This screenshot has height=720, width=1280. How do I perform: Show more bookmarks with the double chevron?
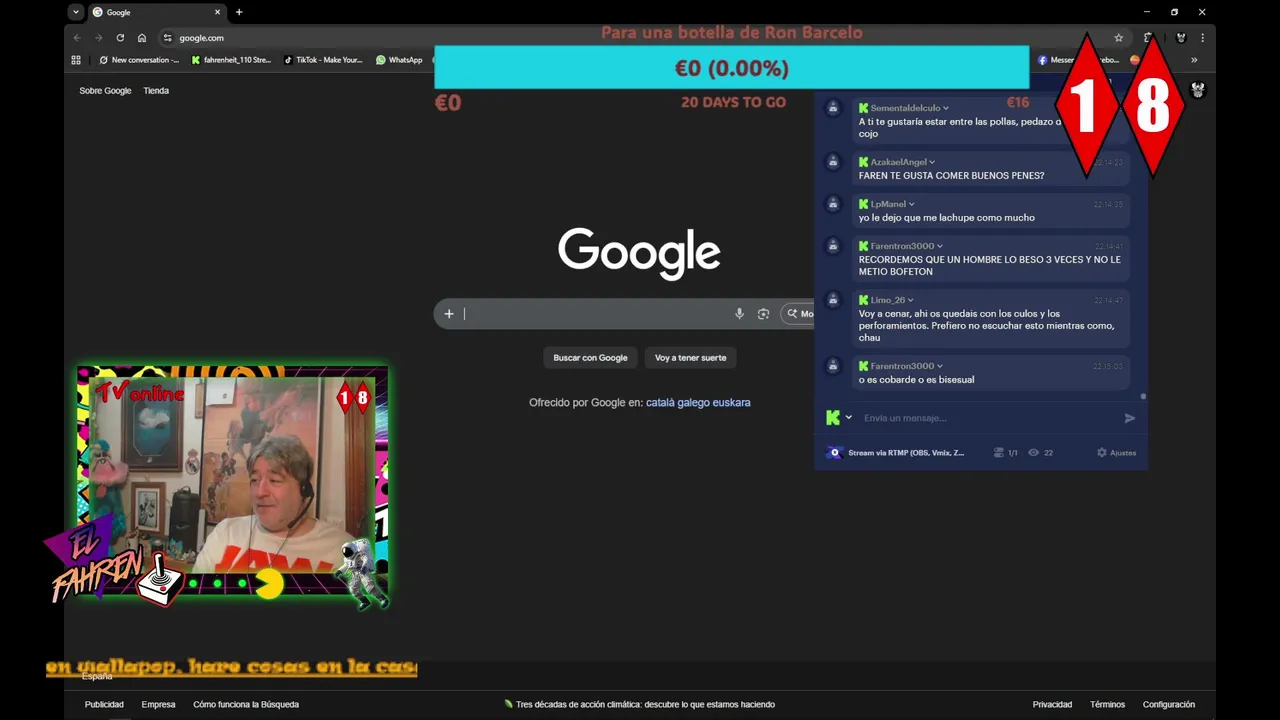[1193, 60]
